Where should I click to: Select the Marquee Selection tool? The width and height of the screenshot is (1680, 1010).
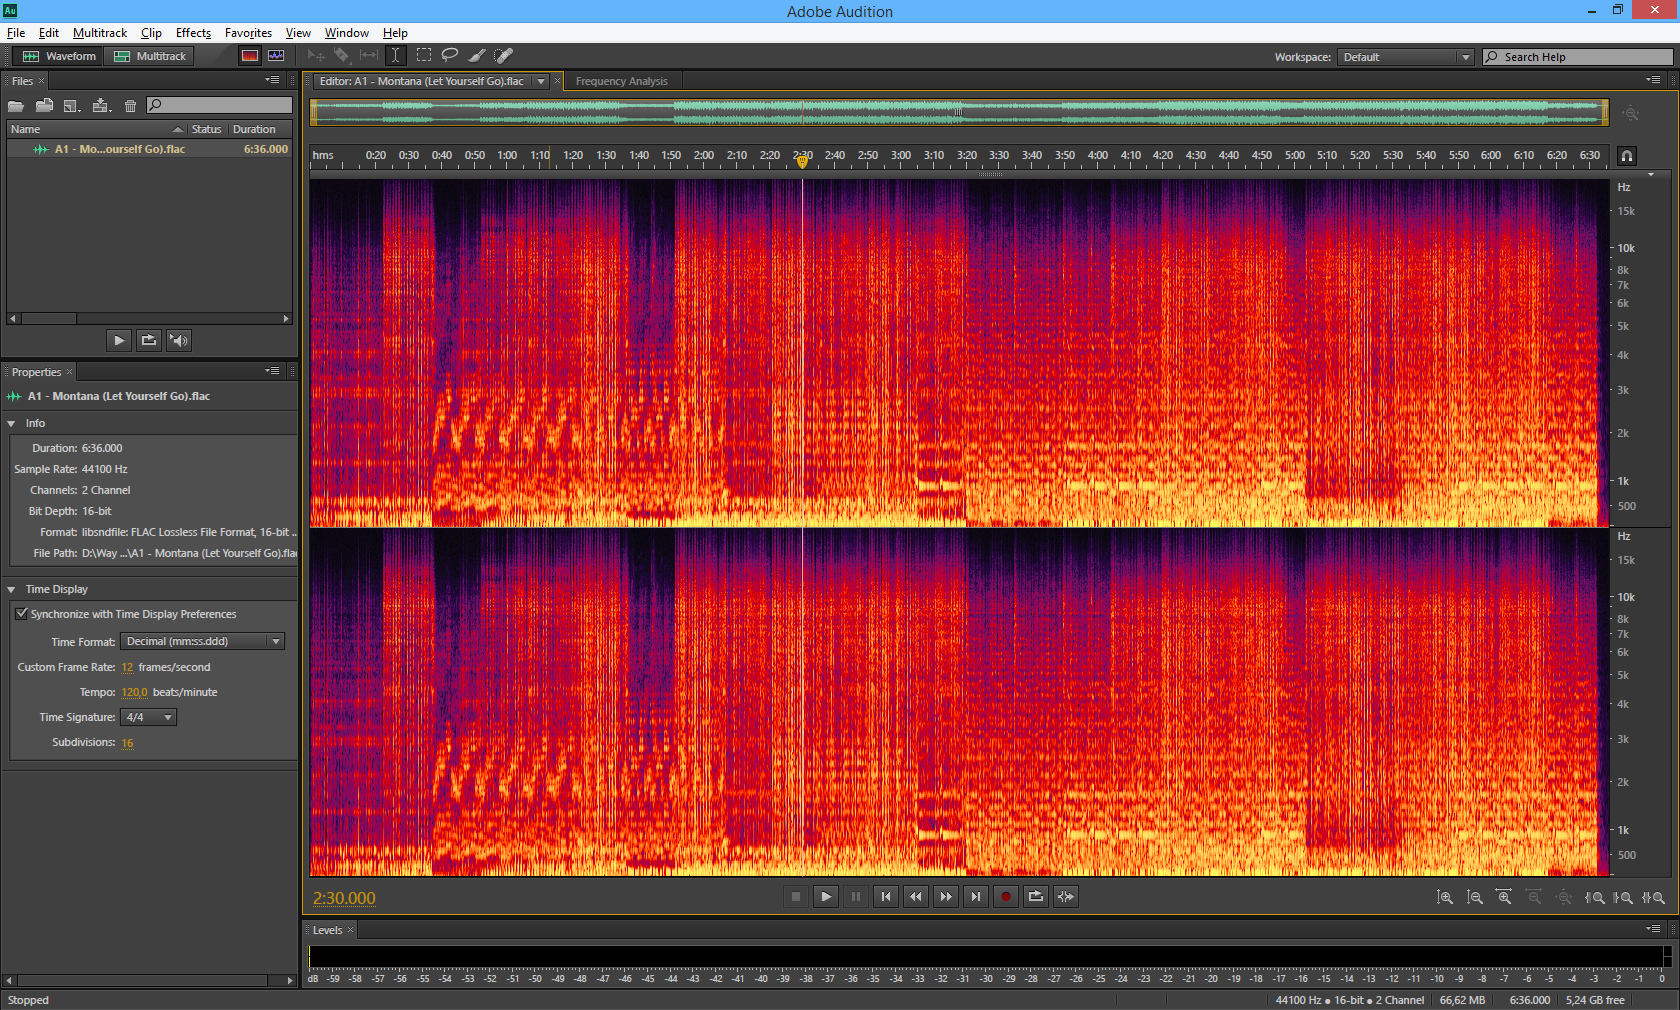pos(424,56)
